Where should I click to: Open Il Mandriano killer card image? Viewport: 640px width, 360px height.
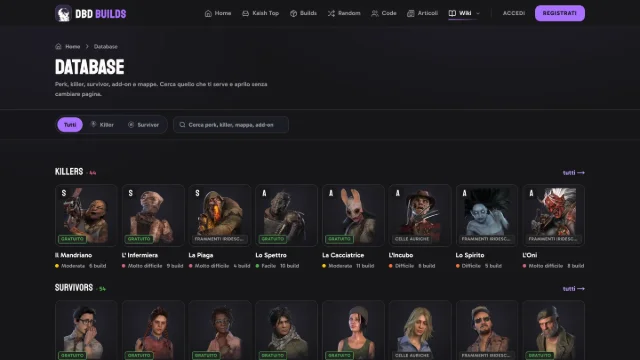click(86, 215)
